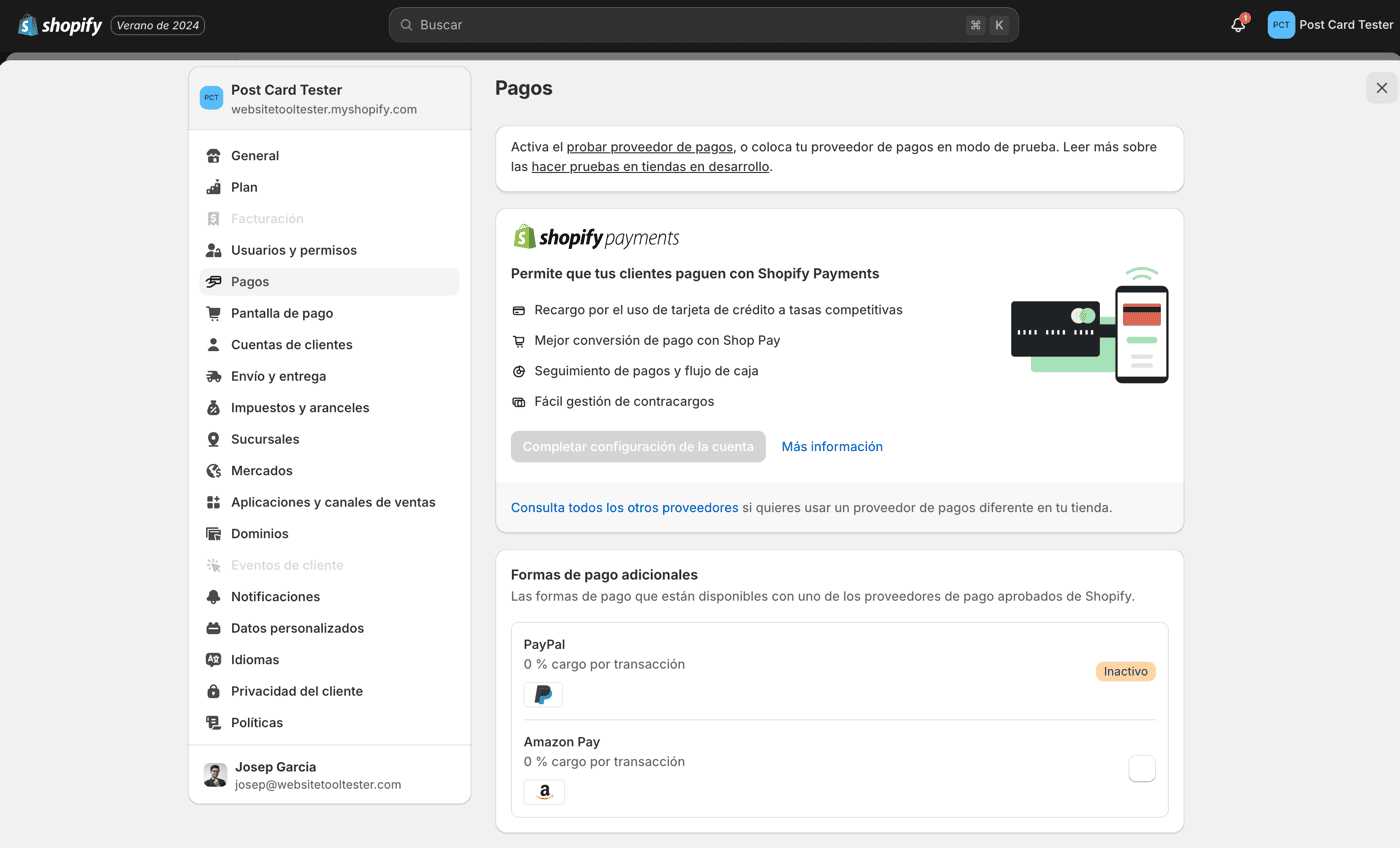Viewport: 1400px width, 848px height.
Task: Click the Shopify logo in top bar
Action: tap(60, 25)
